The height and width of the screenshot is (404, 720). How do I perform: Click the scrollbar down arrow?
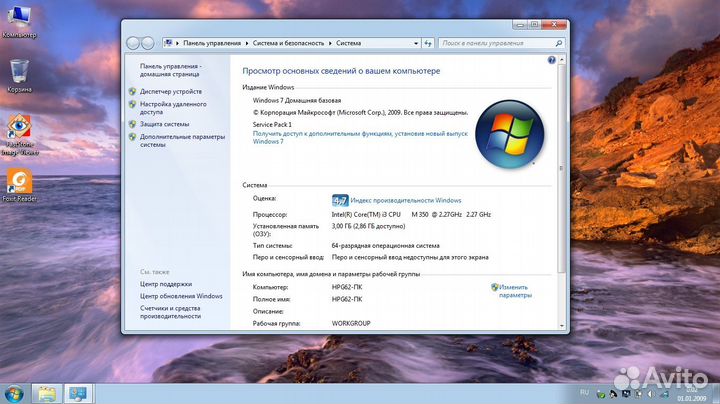(x=562, y=325)
